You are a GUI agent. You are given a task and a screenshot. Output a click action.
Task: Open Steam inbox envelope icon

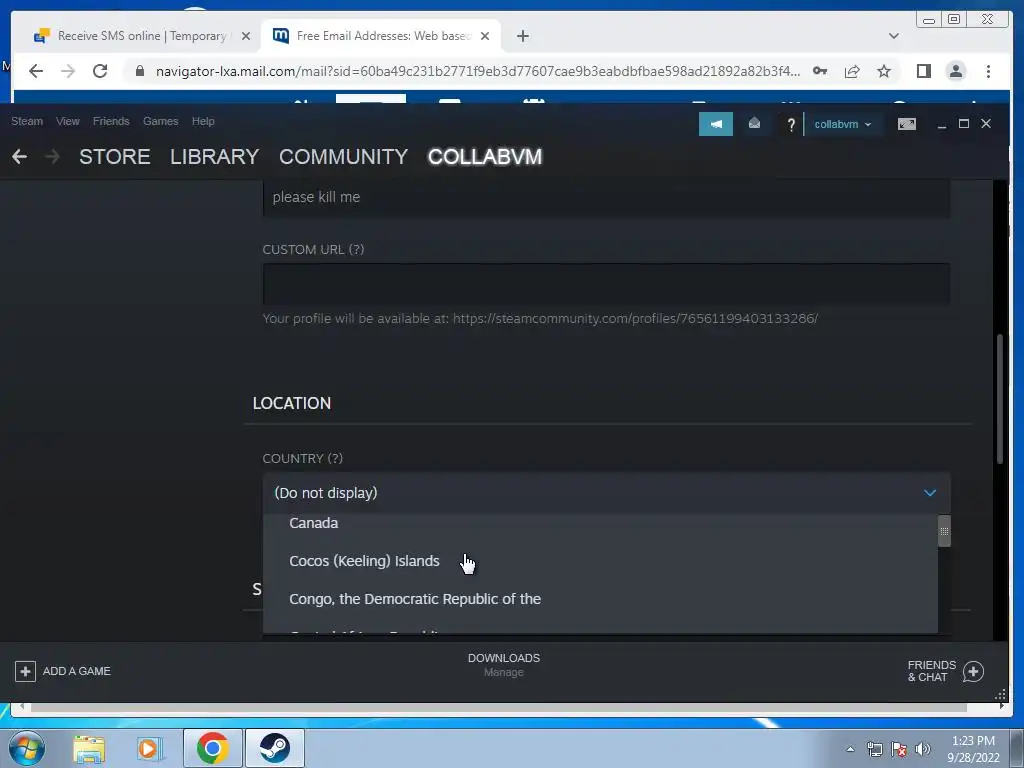point(754,123)
